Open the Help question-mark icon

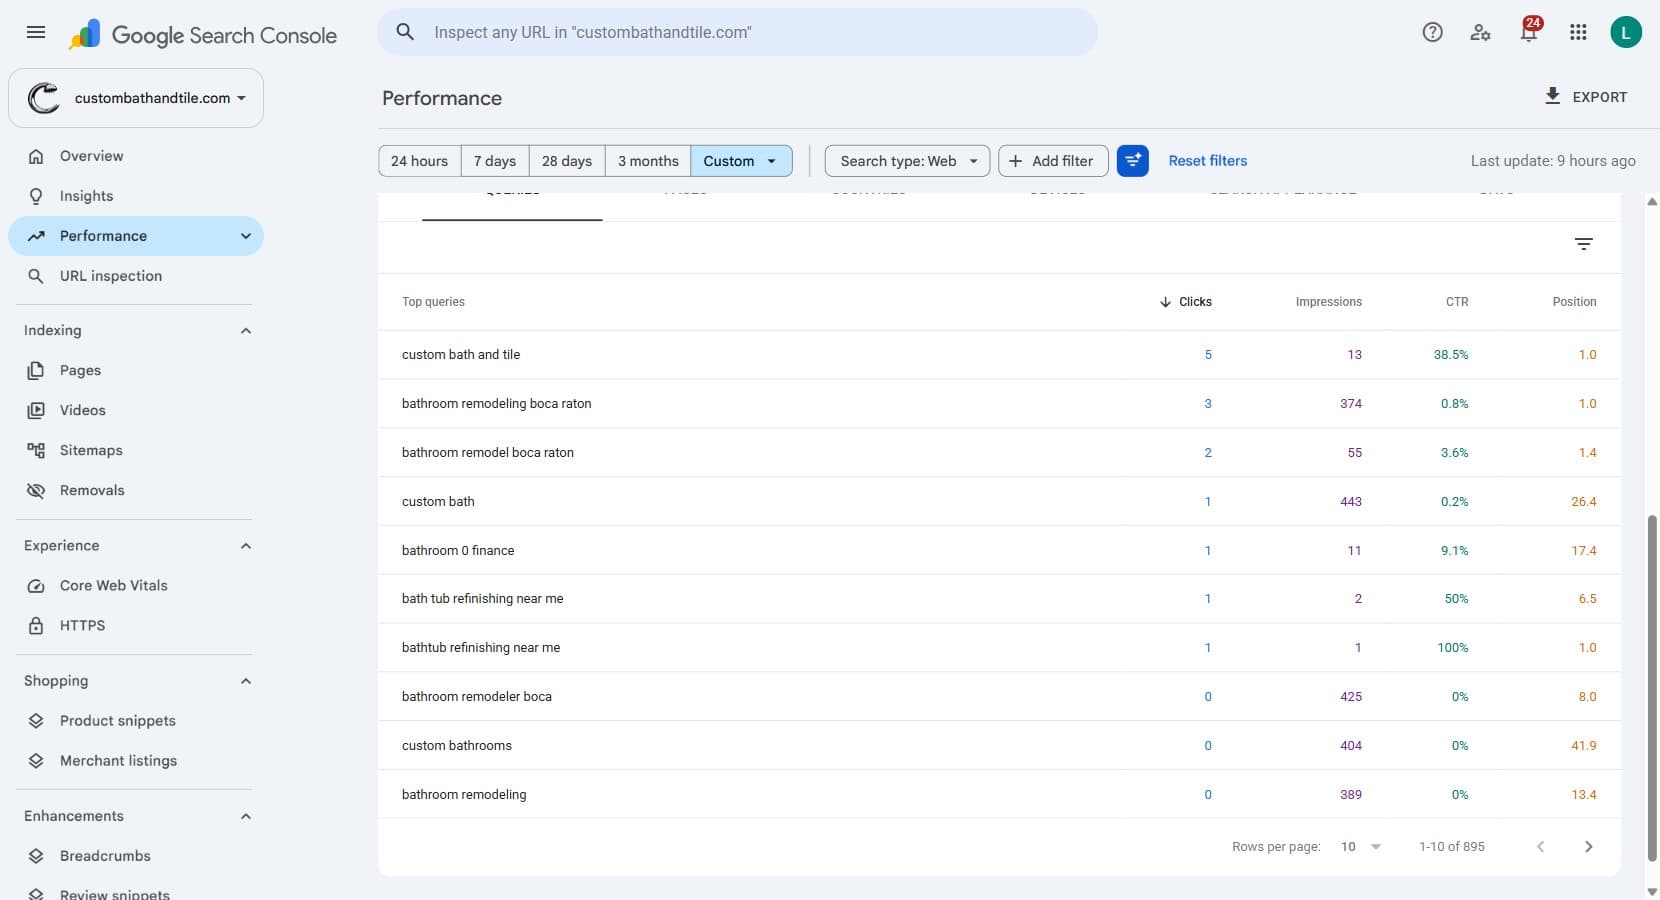coord(1432,32)
